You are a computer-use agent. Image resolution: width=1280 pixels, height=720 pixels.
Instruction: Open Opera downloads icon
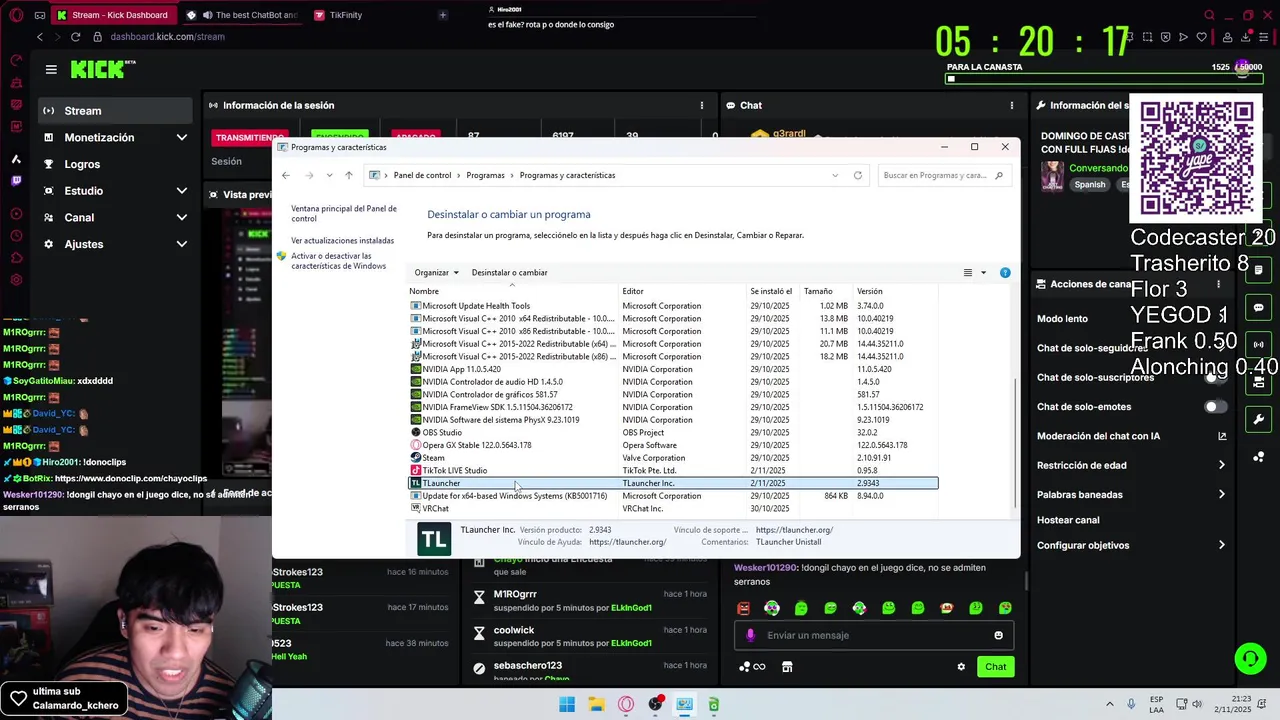(x=1245, y=37)
